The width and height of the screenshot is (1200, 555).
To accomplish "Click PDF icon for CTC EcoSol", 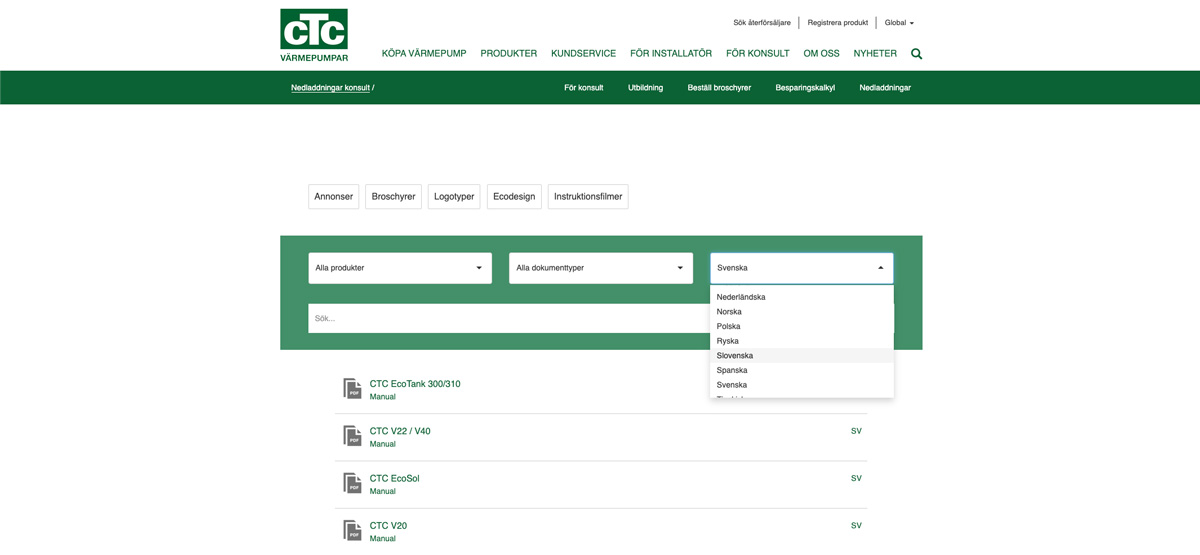I will pyautogui.click(x=352, y=483).
